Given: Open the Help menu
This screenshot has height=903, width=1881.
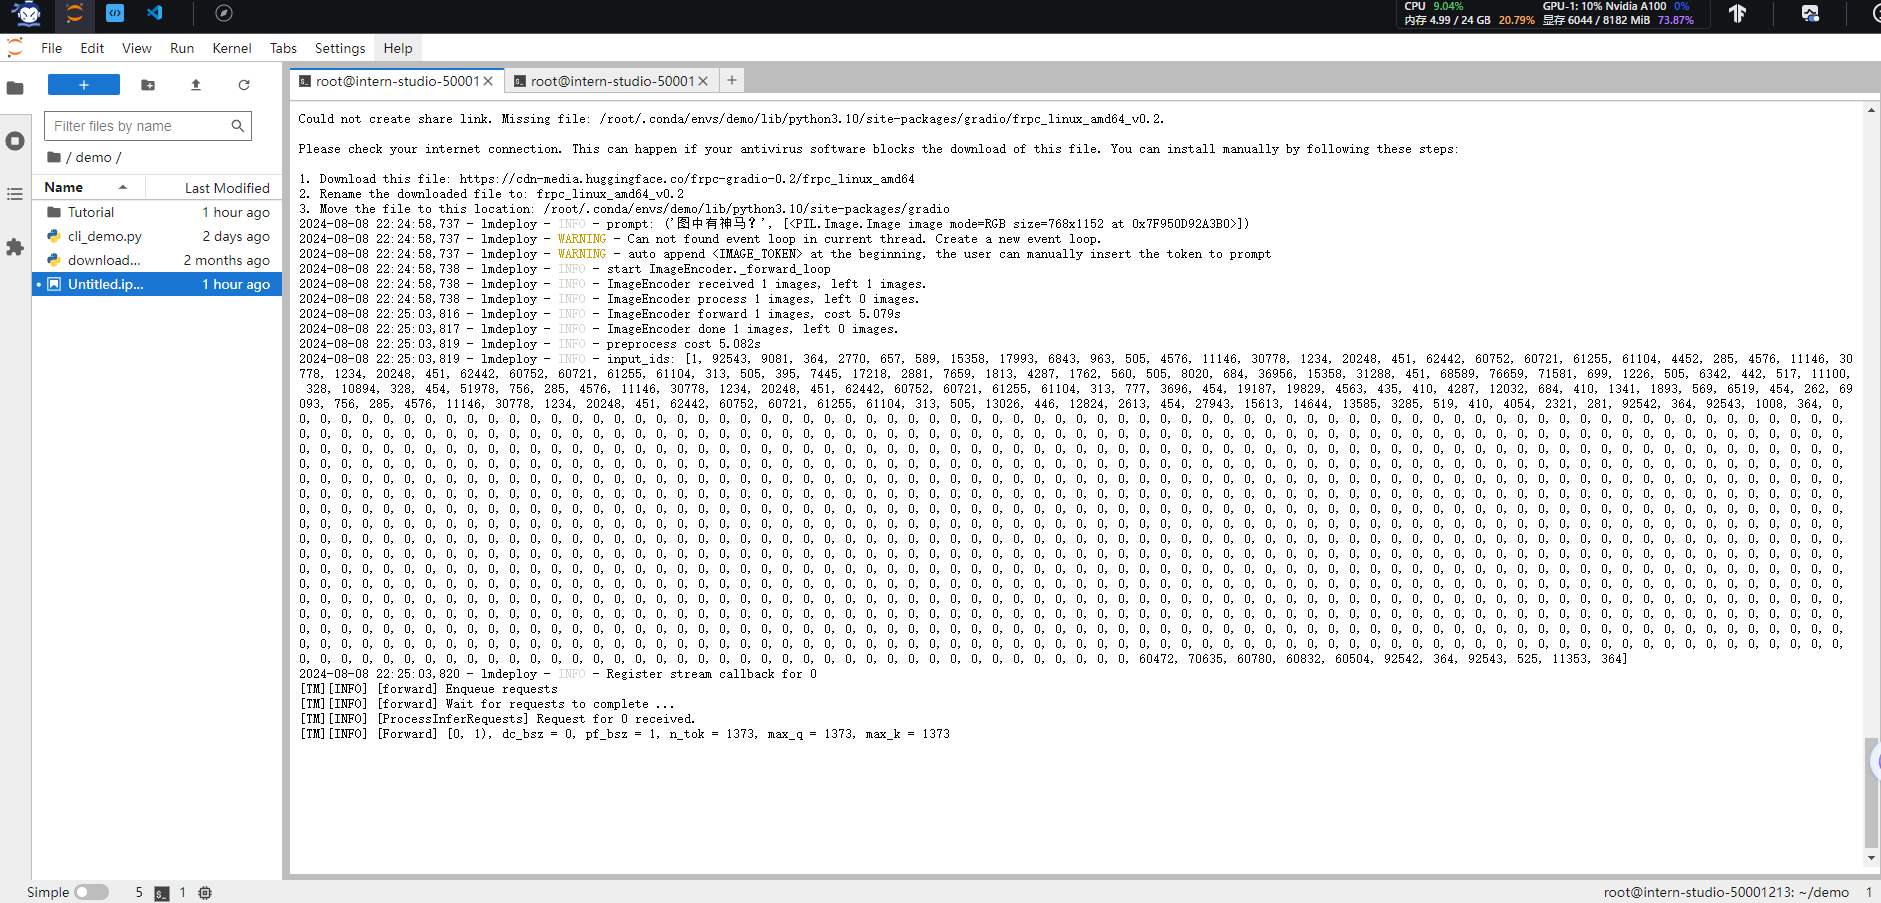Looking at the screenshot, I should click(x=398, y=48).
